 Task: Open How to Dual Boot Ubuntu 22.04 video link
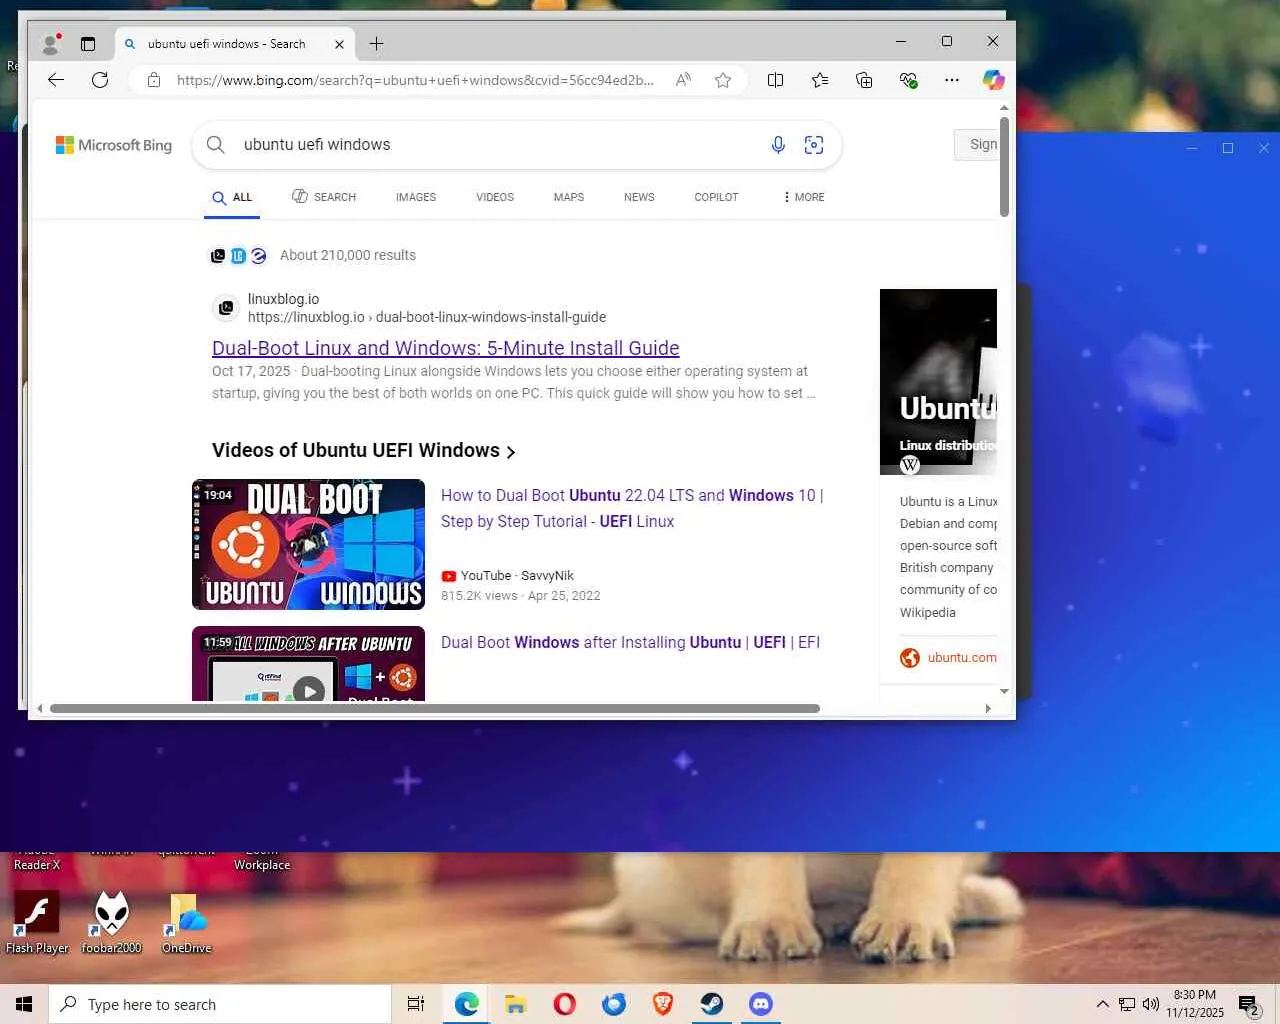pos(632,508)
